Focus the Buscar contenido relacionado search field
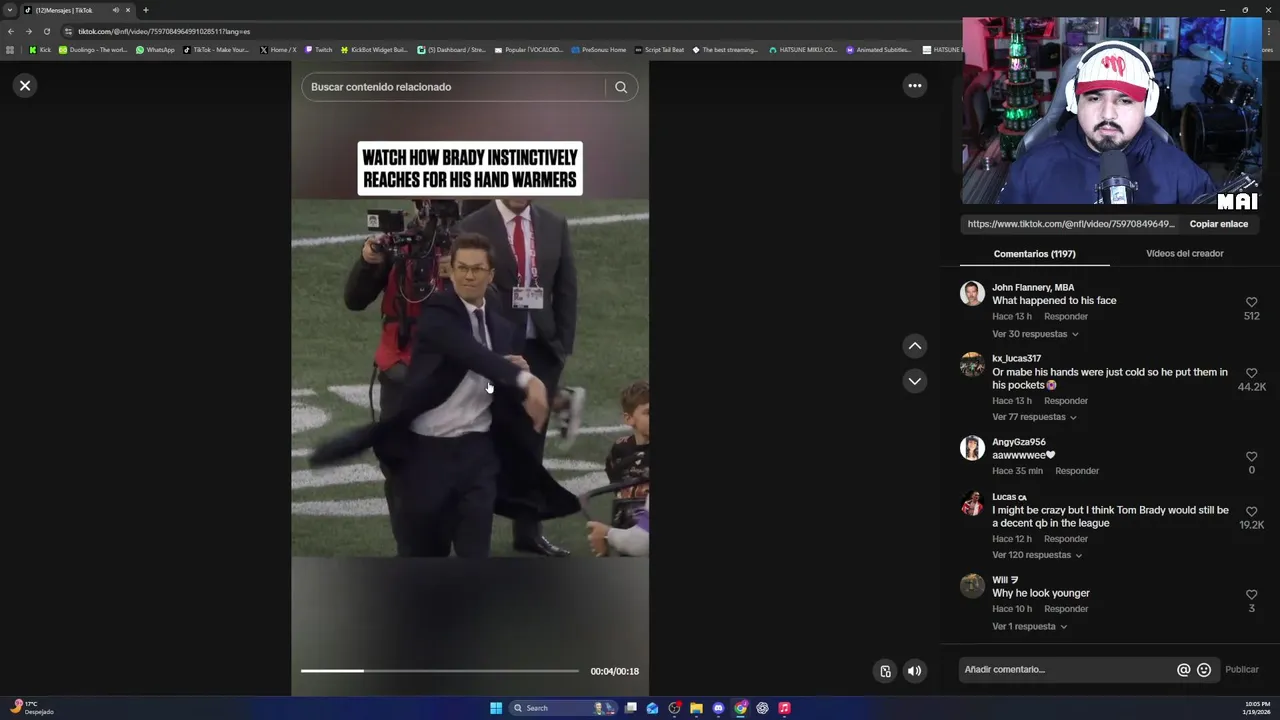Viewport: 1280px width, 720px height. click(x=455, y=87)
